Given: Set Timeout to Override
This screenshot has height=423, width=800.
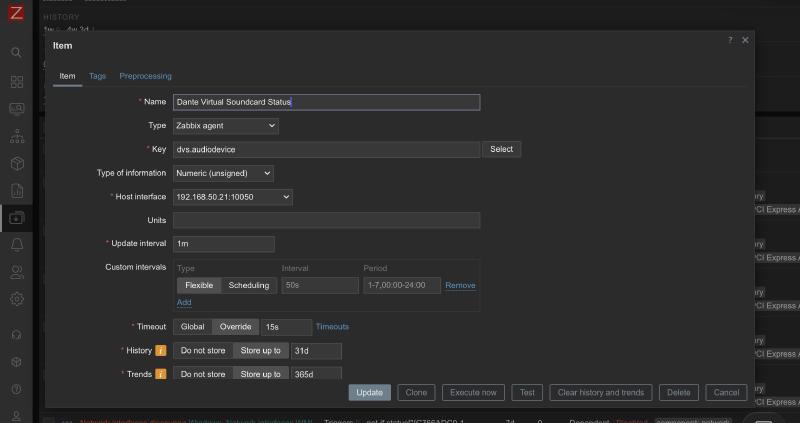Looking at the screenshot, I should [x=235, y=327].
